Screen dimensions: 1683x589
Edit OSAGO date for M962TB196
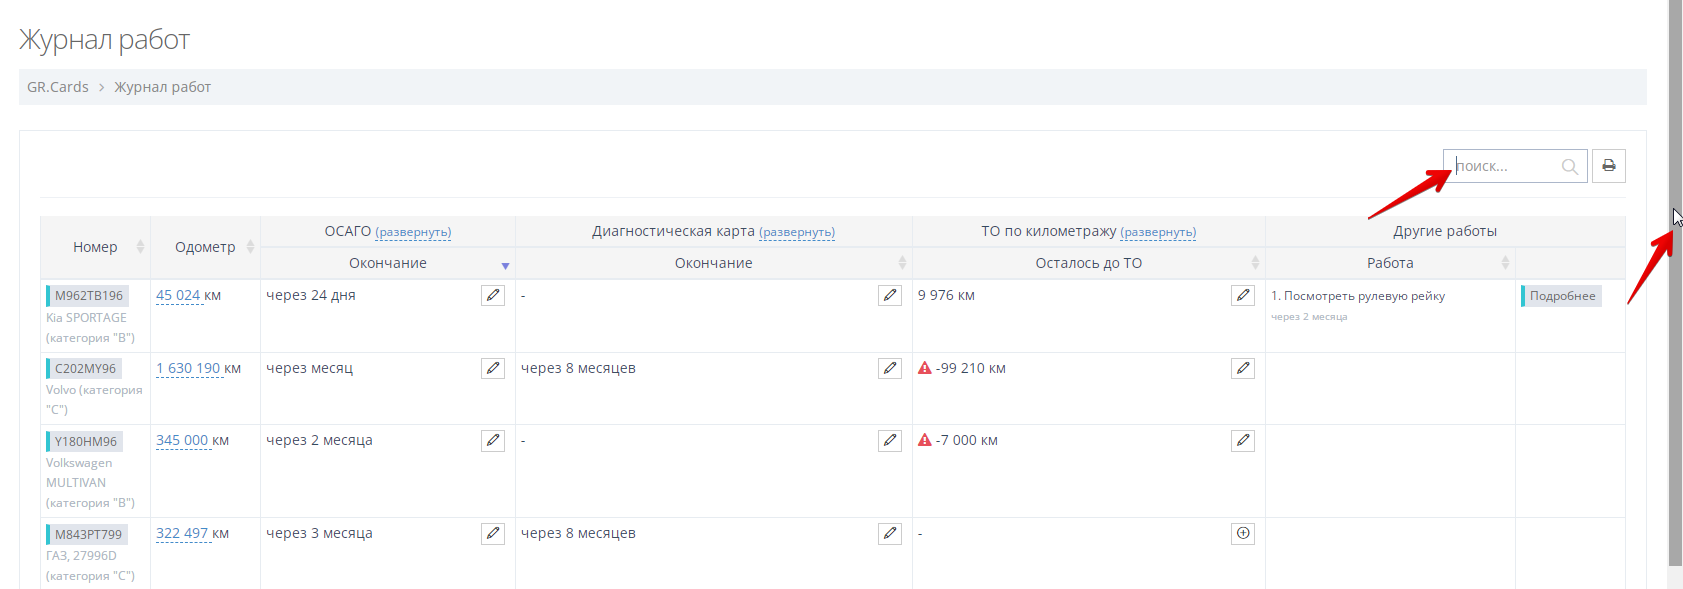click(x=493, y=296)
